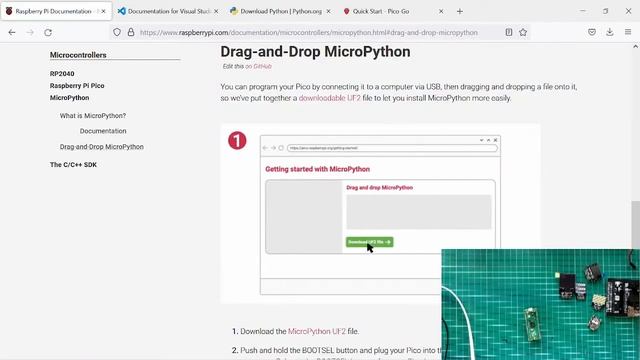Image resolution: width=640 pixels, height=360 pixels.
Task: Click the page vertical scrollbar thumb
Action: coord(636,224)
